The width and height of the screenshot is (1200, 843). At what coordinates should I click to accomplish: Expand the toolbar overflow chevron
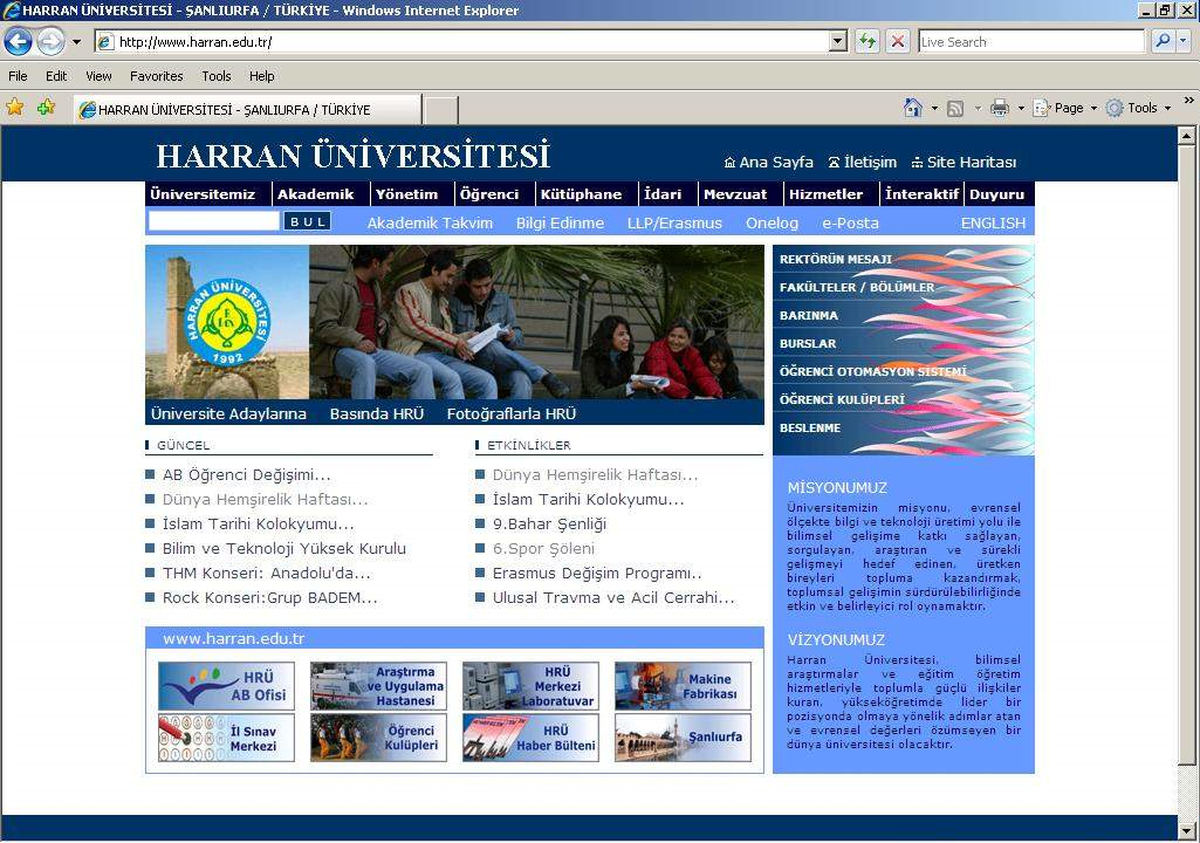(x=1189, y=100)
